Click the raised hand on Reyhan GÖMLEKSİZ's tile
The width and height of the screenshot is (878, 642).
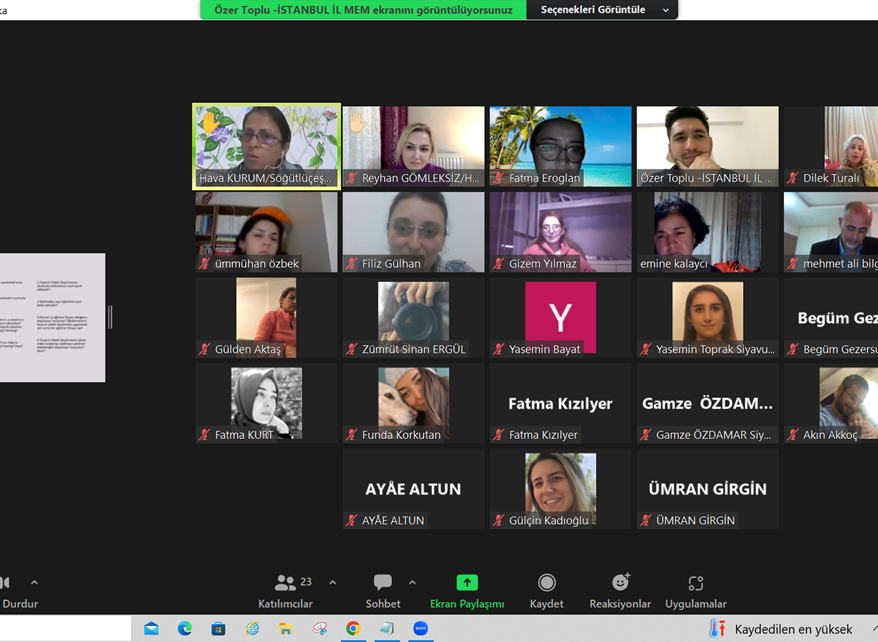[x=357, y=122]
